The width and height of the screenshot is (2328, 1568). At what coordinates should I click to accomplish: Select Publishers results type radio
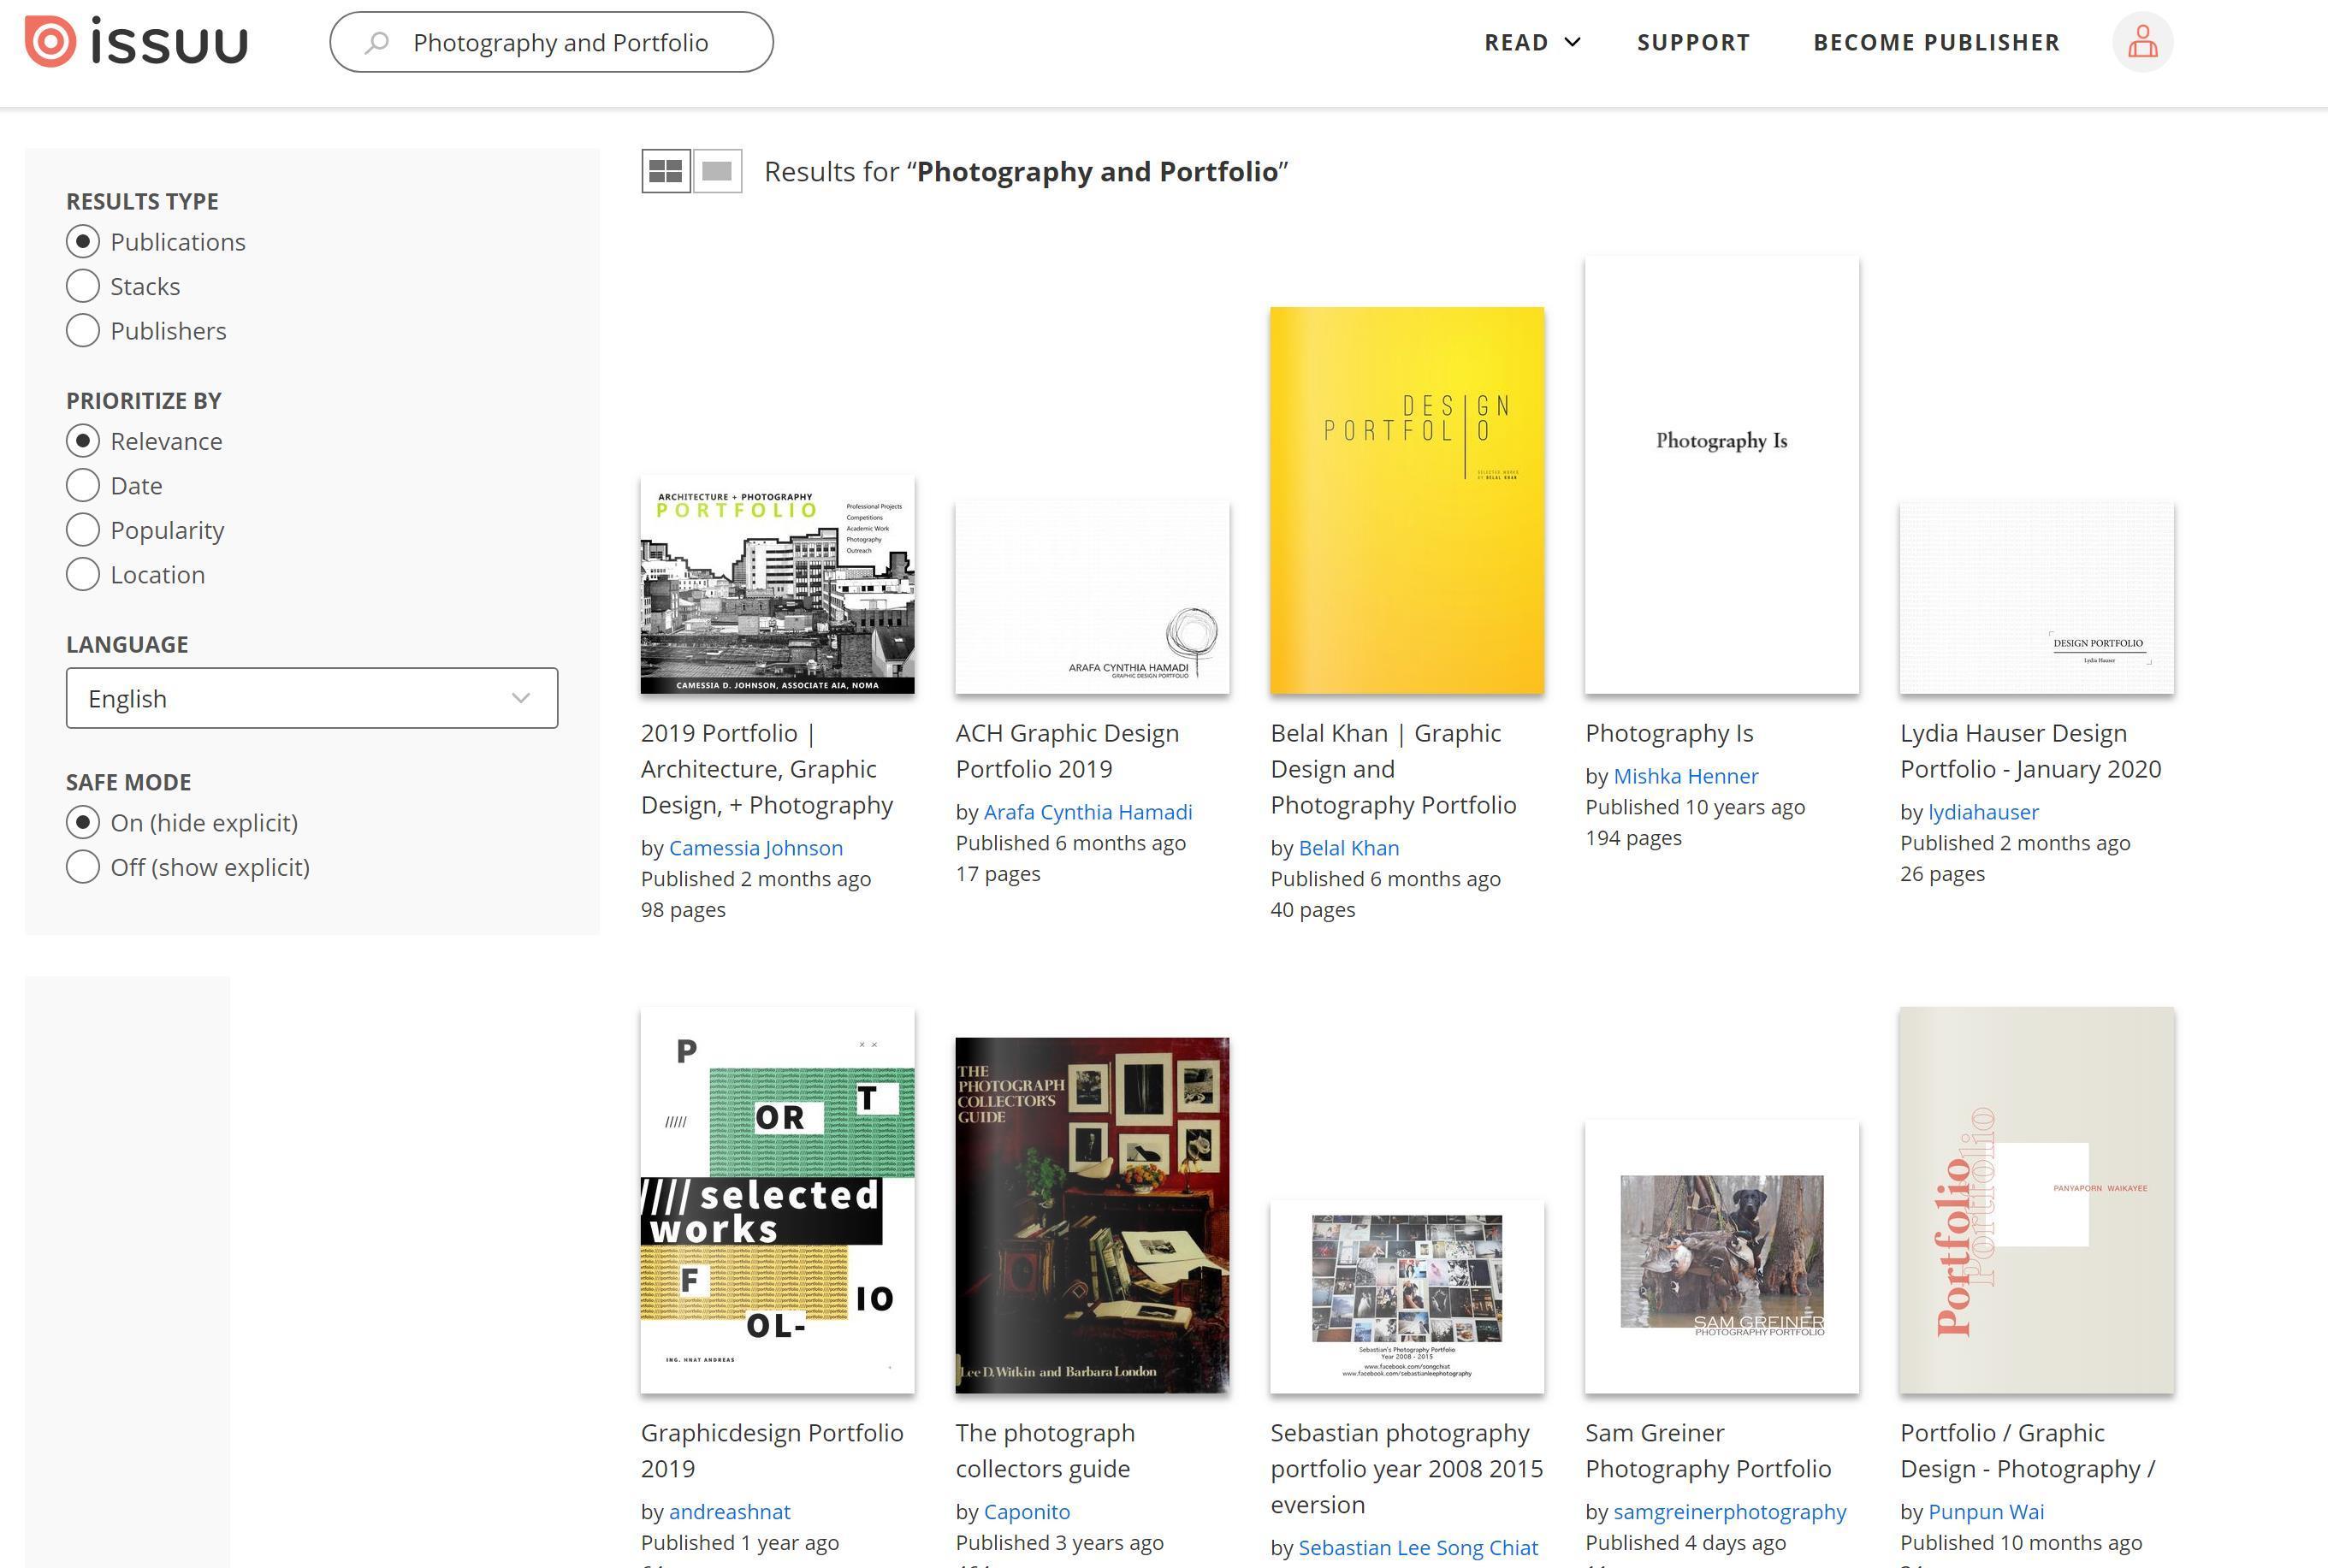[83, 331]
